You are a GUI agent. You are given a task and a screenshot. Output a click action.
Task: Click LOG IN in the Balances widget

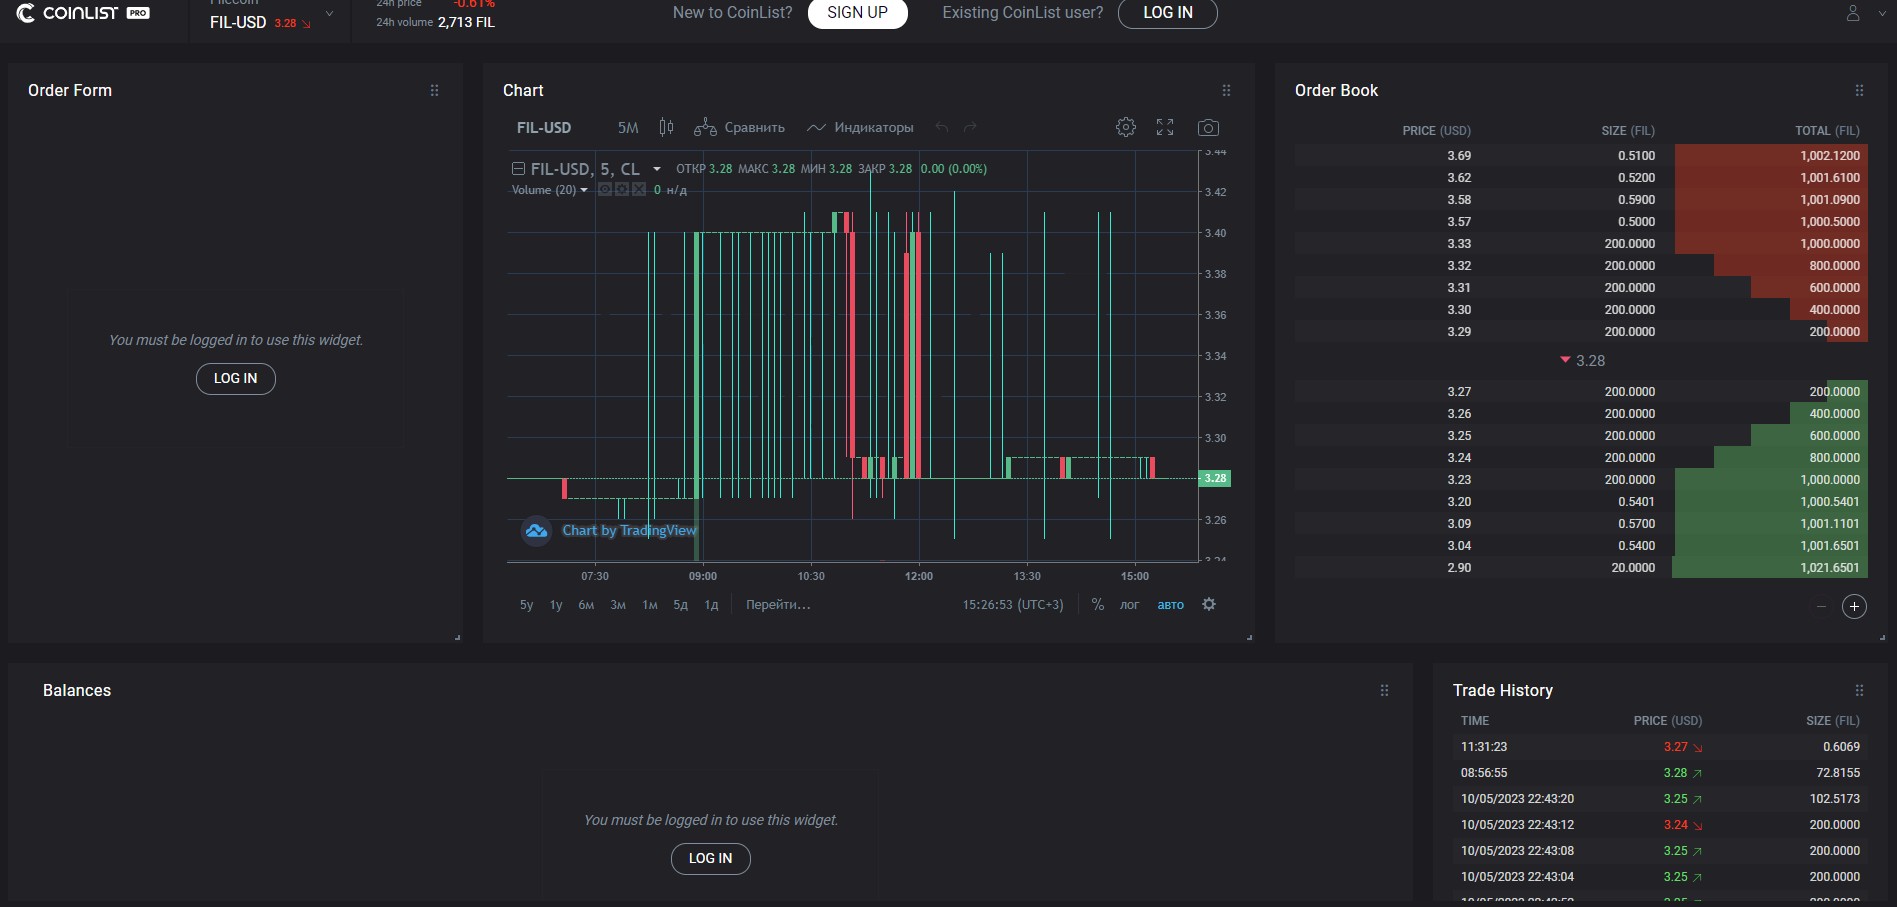[711, 858]
